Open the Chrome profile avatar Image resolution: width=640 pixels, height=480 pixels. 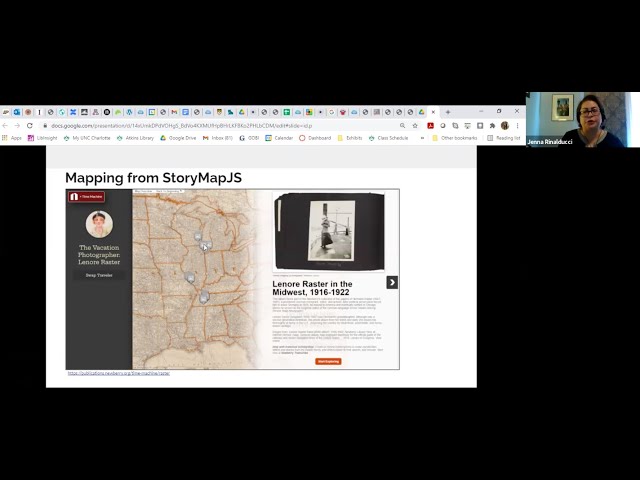click(504, 126)
